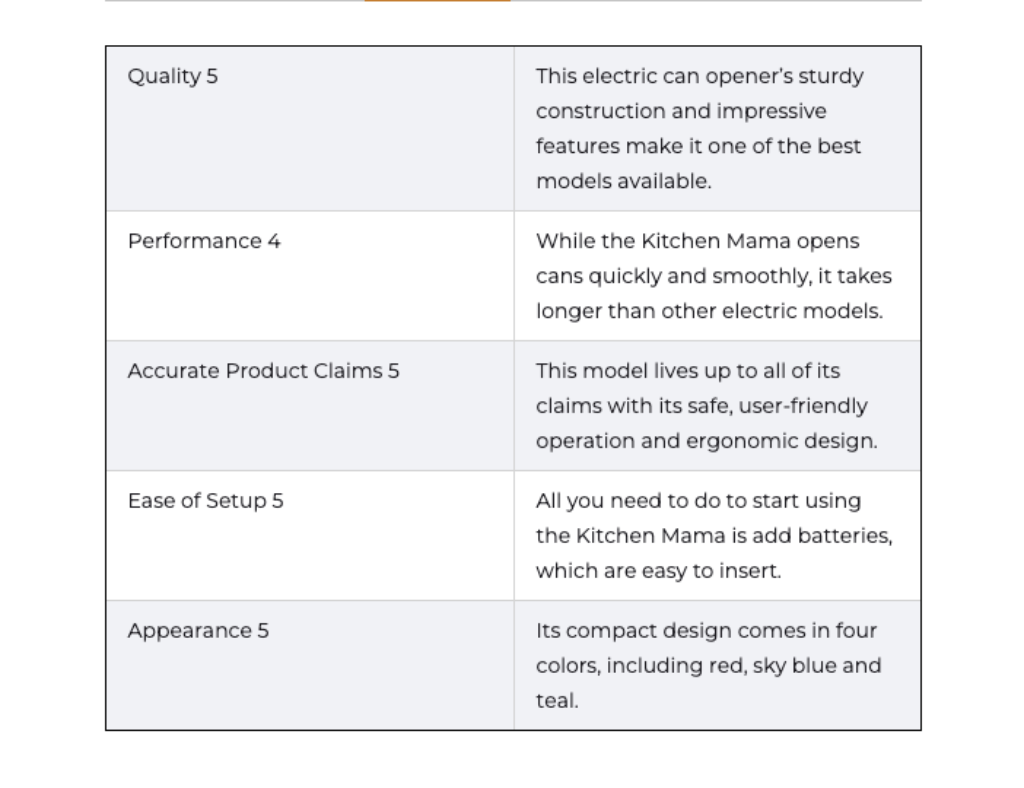The width and height of the screenshot is (1024, 788).
Task: Click the text 'which are easy to insert.'
Action: point(658,571)
